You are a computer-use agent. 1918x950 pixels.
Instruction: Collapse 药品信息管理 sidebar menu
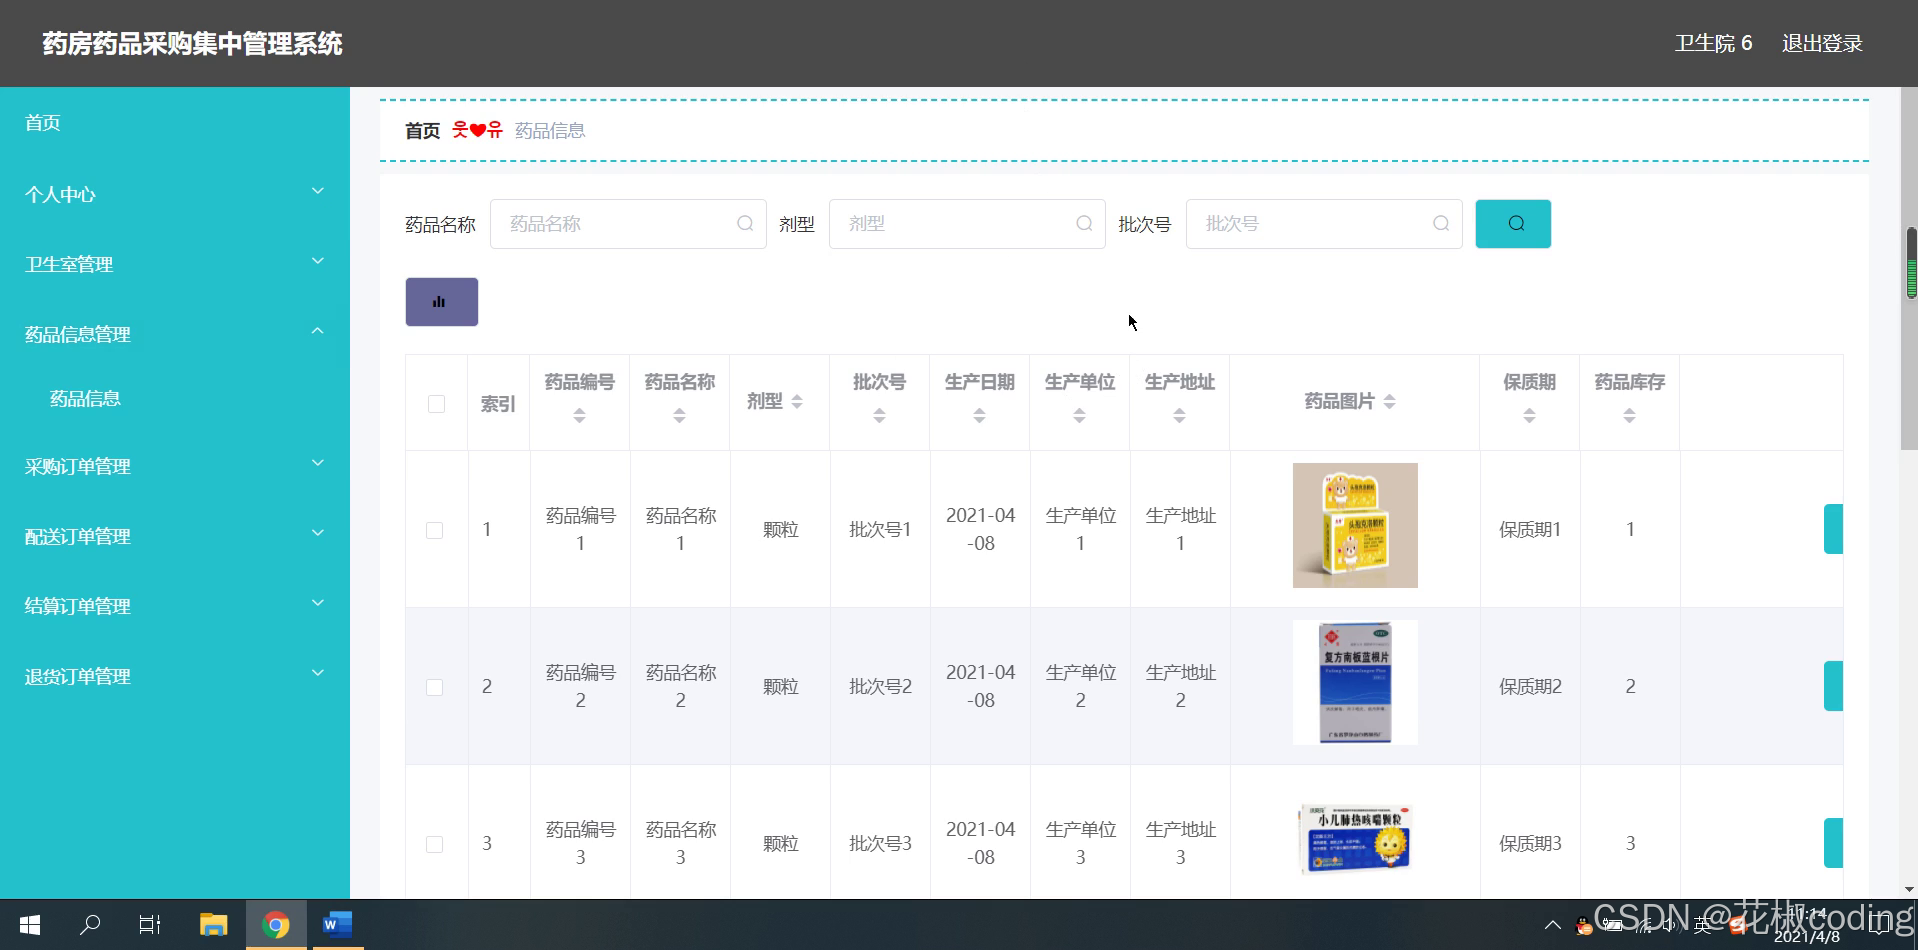[175, 334]
